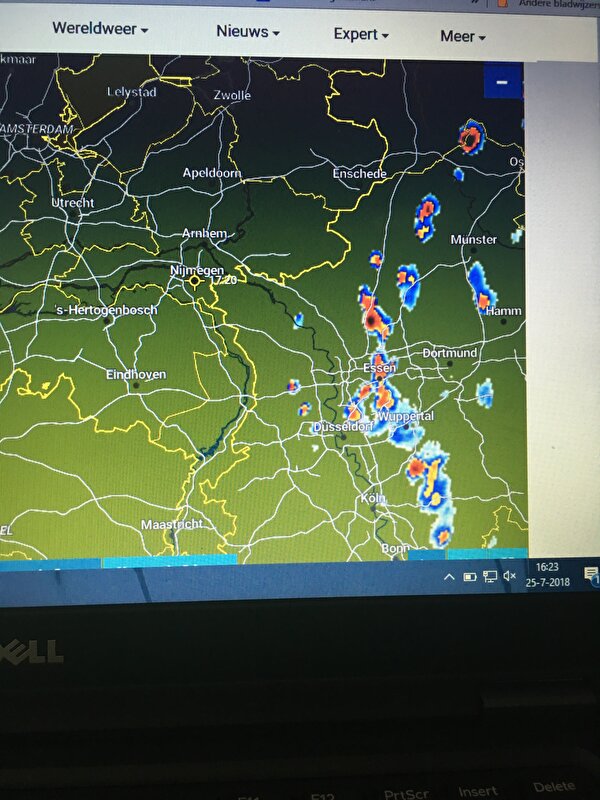Open the taskbar clock showing 16:23
The height and width of the screenshot is (800, 600).
click(547, 567)
